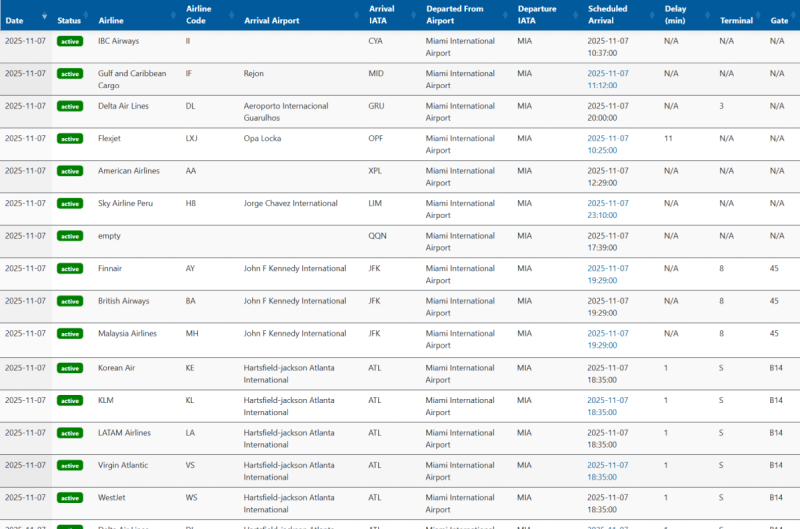Open Malaysia Airlines 19:29:00 arrival link

click(608, 339)
